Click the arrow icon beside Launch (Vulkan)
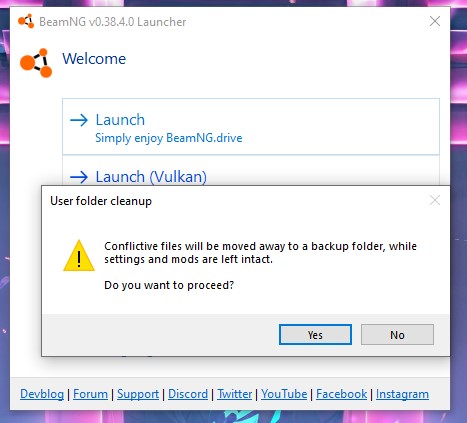 click(79, 177)
